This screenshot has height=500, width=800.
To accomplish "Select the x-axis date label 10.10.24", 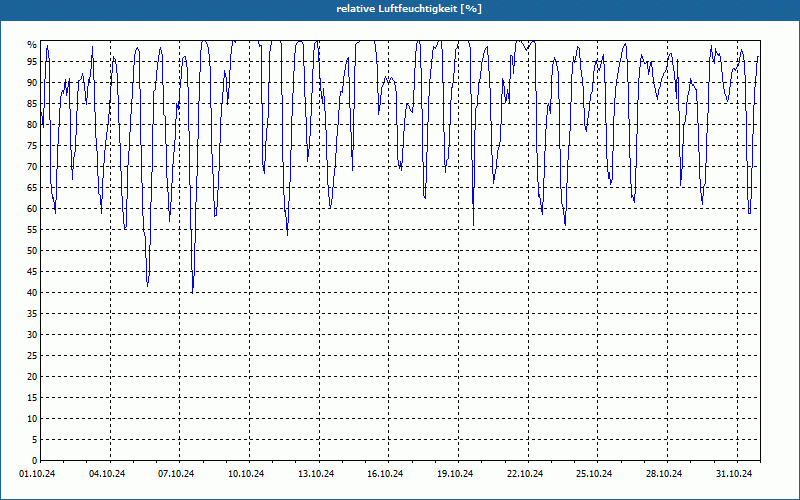I will point(246,474).
